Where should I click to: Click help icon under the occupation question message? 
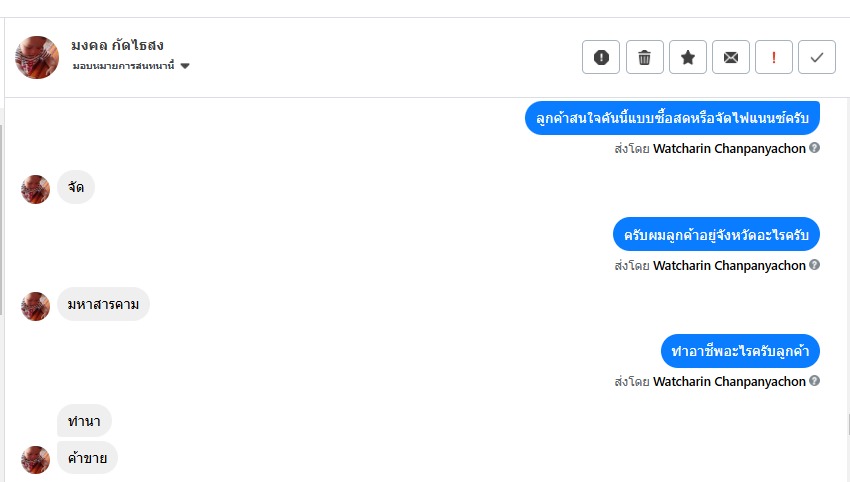pos(815,381)
